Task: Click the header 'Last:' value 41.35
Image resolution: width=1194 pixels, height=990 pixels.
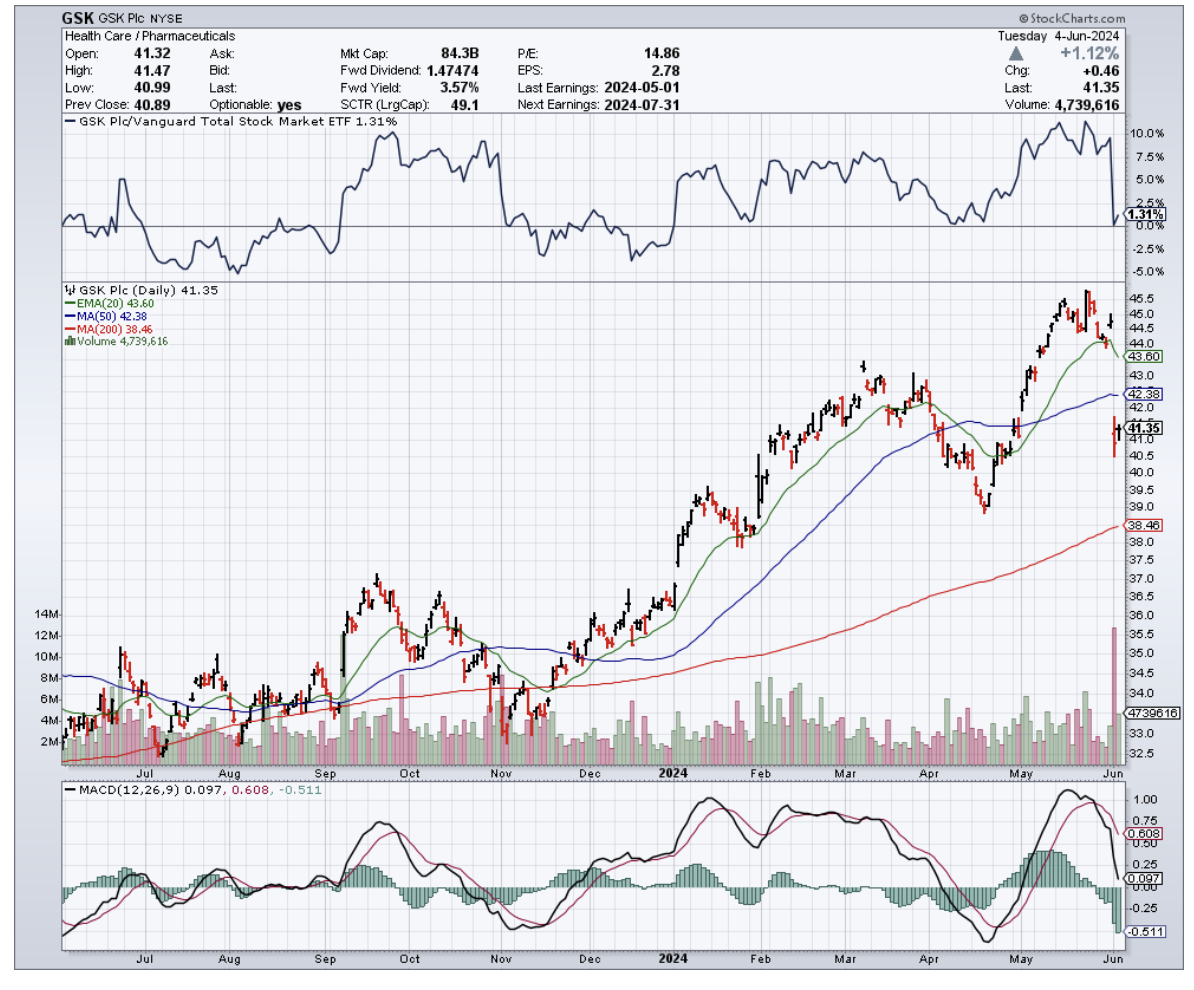Action: [1101, 88]
